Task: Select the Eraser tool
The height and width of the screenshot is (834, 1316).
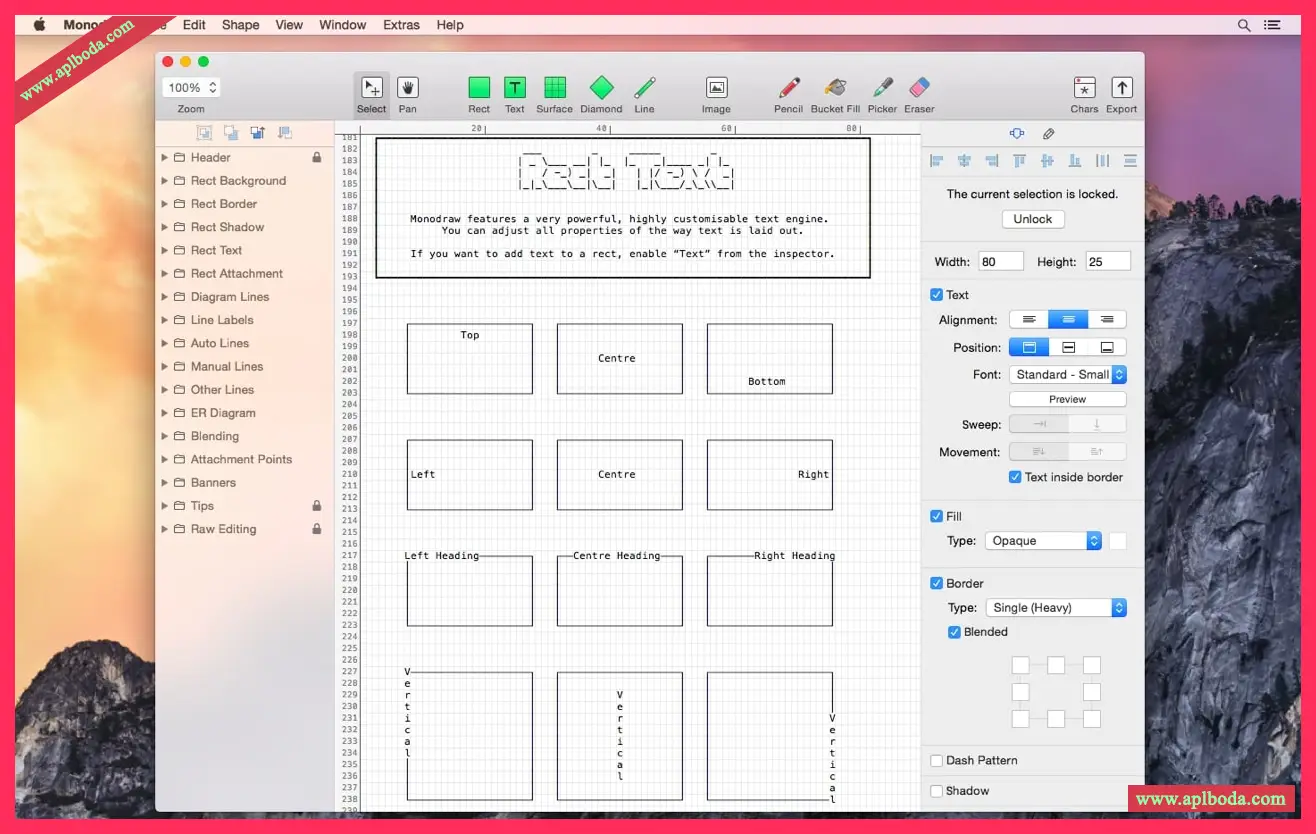Action: pyautogui.click(x=919, y=88)
